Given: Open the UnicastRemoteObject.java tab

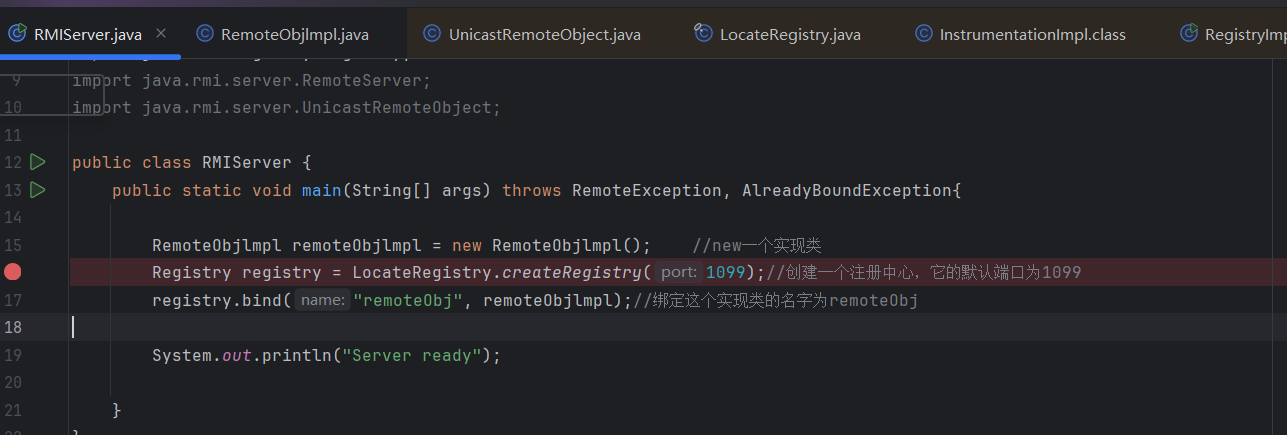Looking at the screenshot, I should tap(544, 35).
